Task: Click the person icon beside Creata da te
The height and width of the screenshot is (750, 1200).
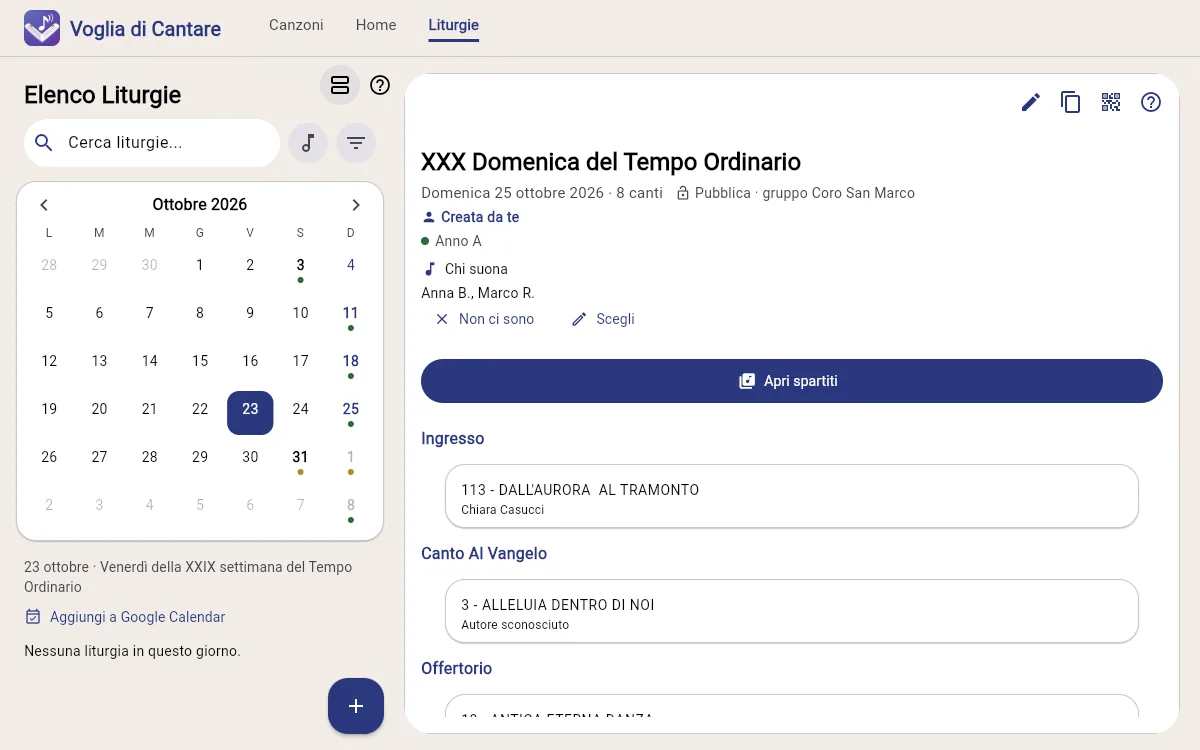Action: [429, 217]
